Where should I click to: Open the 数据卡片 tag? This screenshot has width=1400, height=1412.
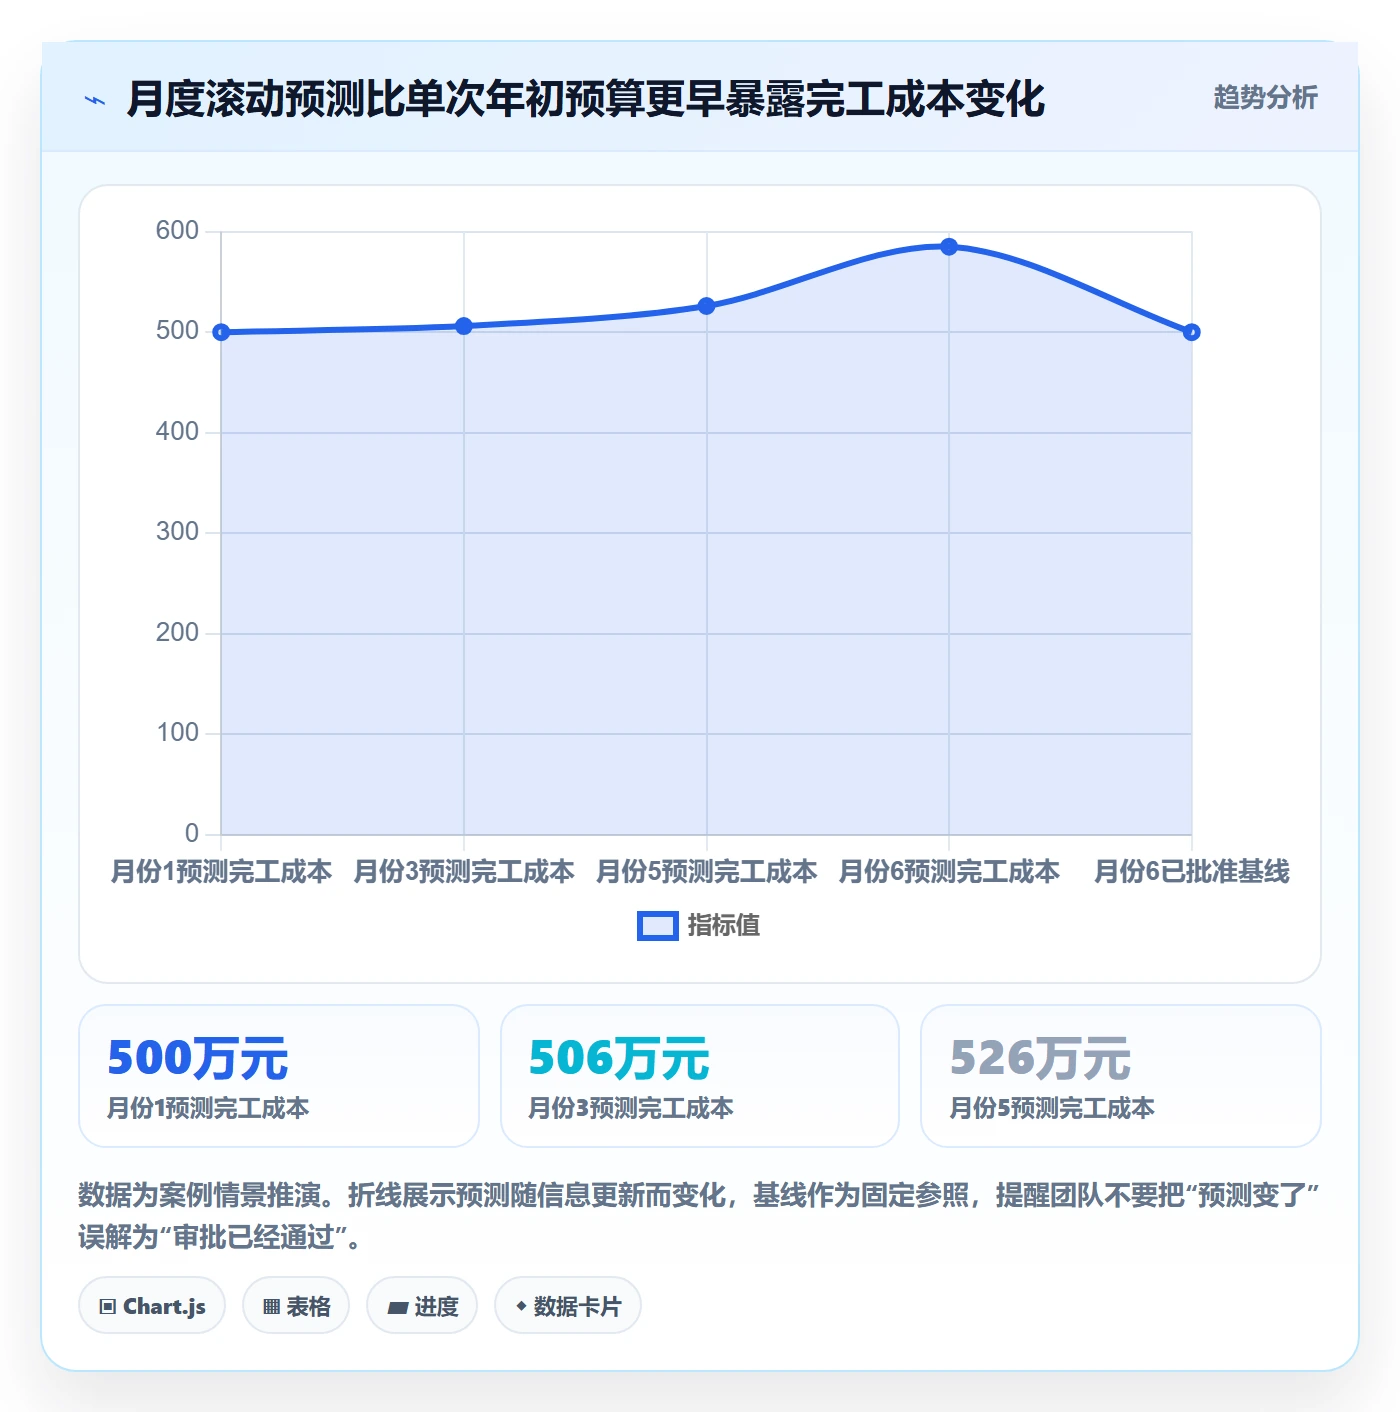(568, 1305)
